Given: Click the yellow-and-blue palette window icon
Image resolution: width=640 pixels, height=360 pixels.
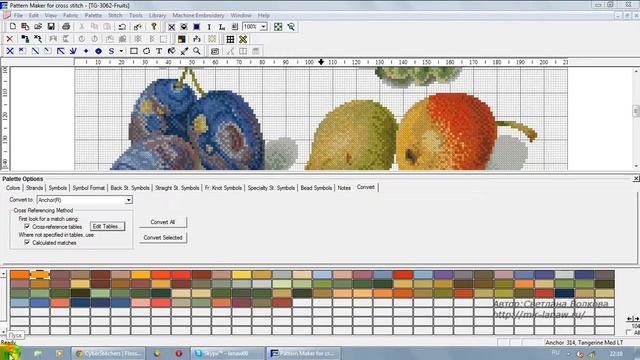Looking at the screenshot, I should click(182, 39).
